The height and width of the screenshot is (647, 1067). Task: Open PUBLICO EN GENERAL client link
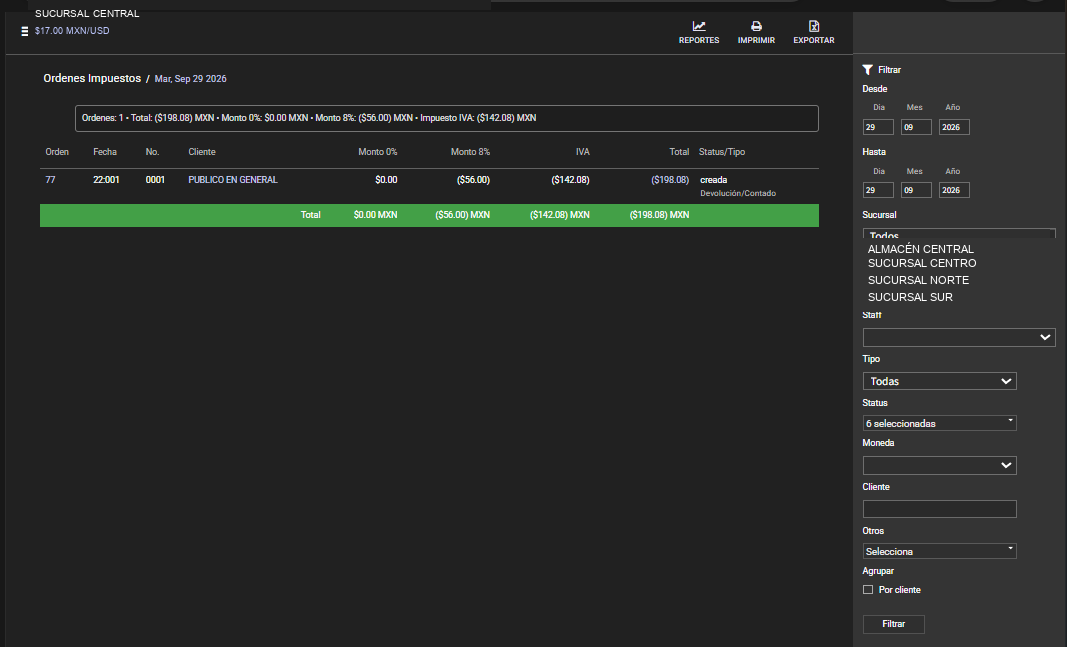233,180
